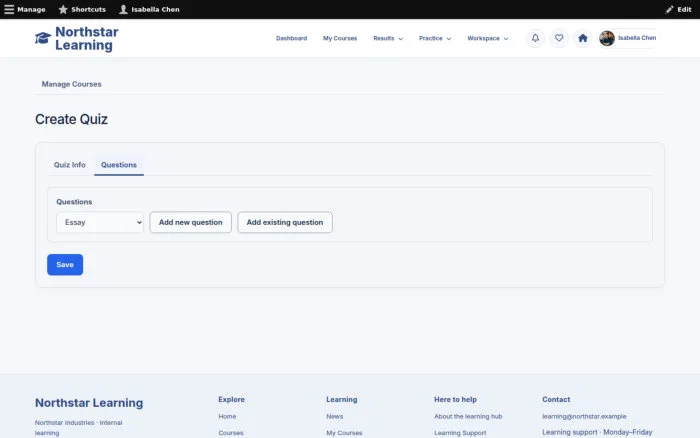Open footer Courses link
The height and width of the screenshot is (438, 700).
(x=231, y=433)
